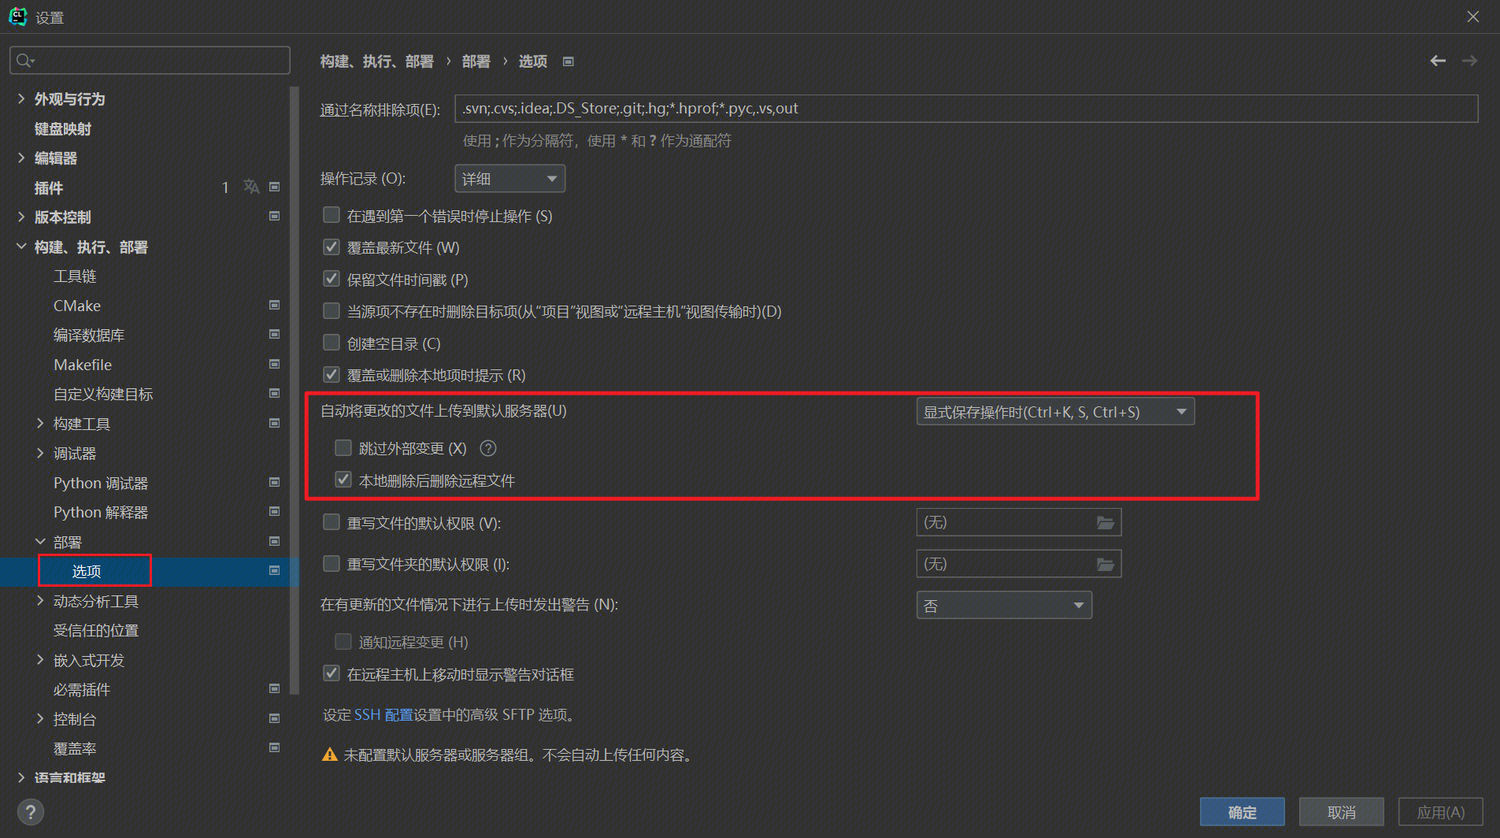Click the 确定 button
This screenshot has width=1500, height=838.
[1241, 812]
